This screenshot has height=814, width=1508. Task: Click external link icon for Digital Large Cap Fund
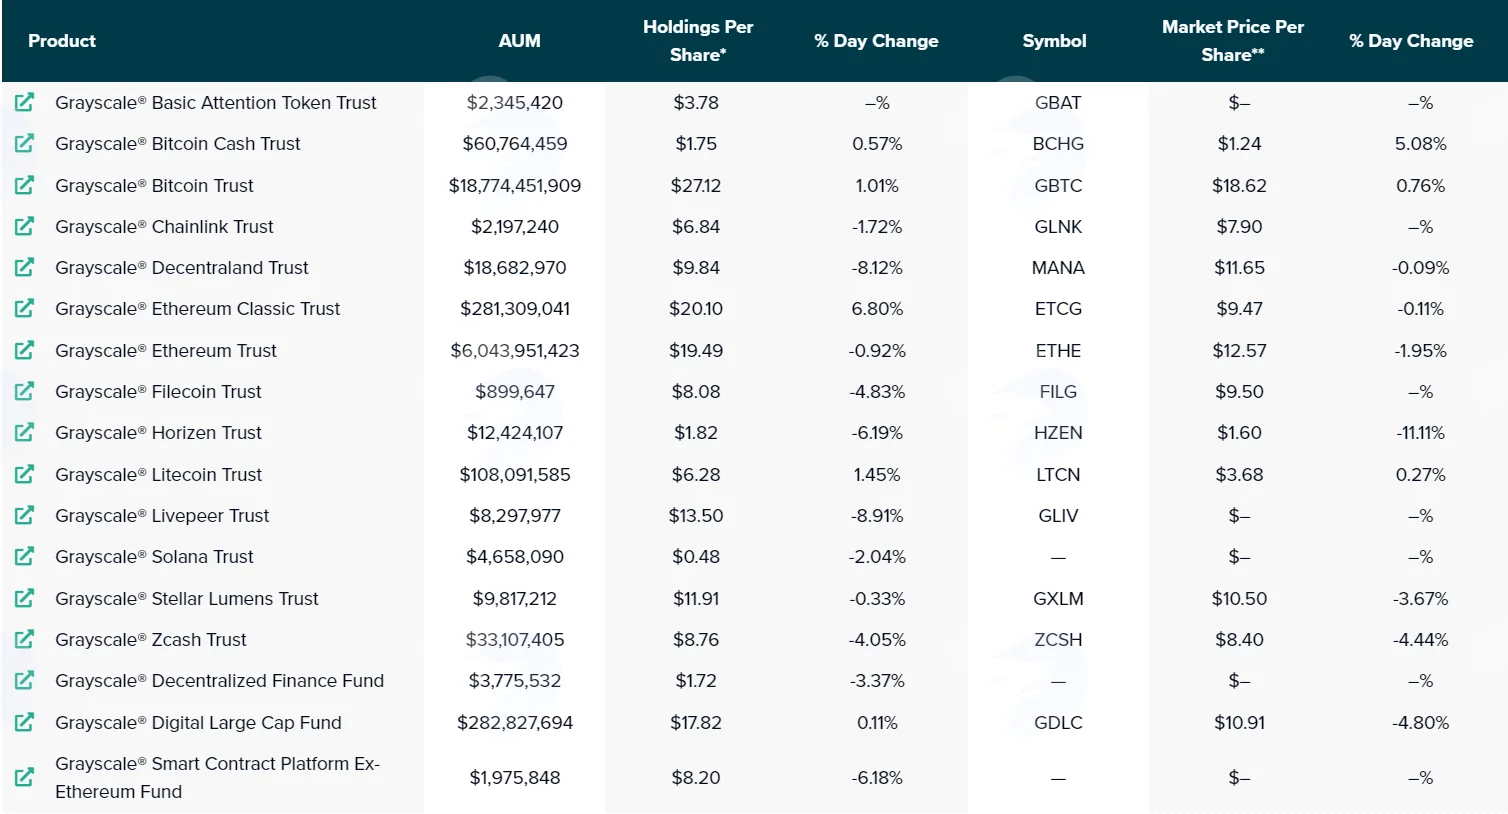tap(24, 722)
